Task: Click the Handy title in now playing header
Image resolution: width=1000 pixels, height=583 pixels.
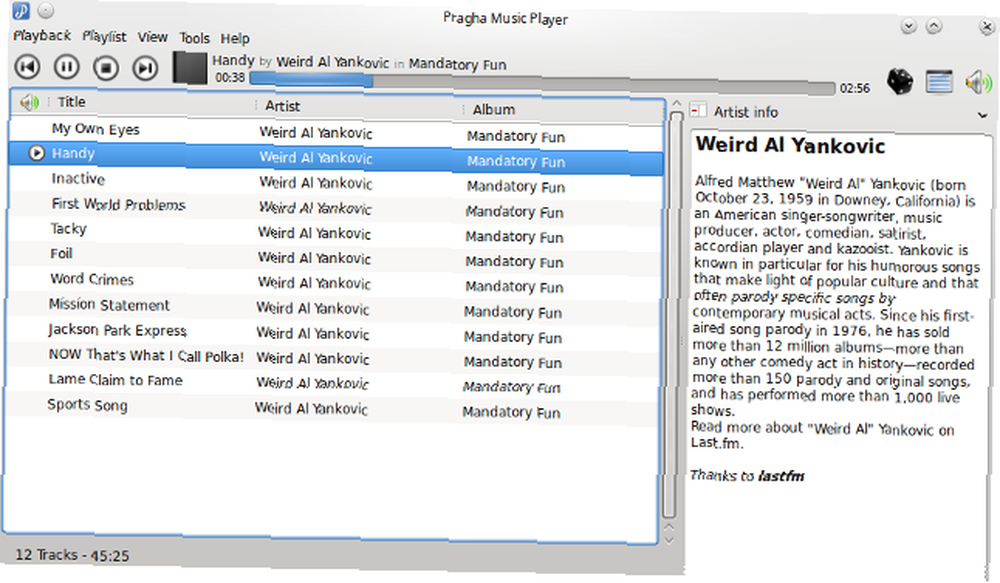Action: pos(233,61)
